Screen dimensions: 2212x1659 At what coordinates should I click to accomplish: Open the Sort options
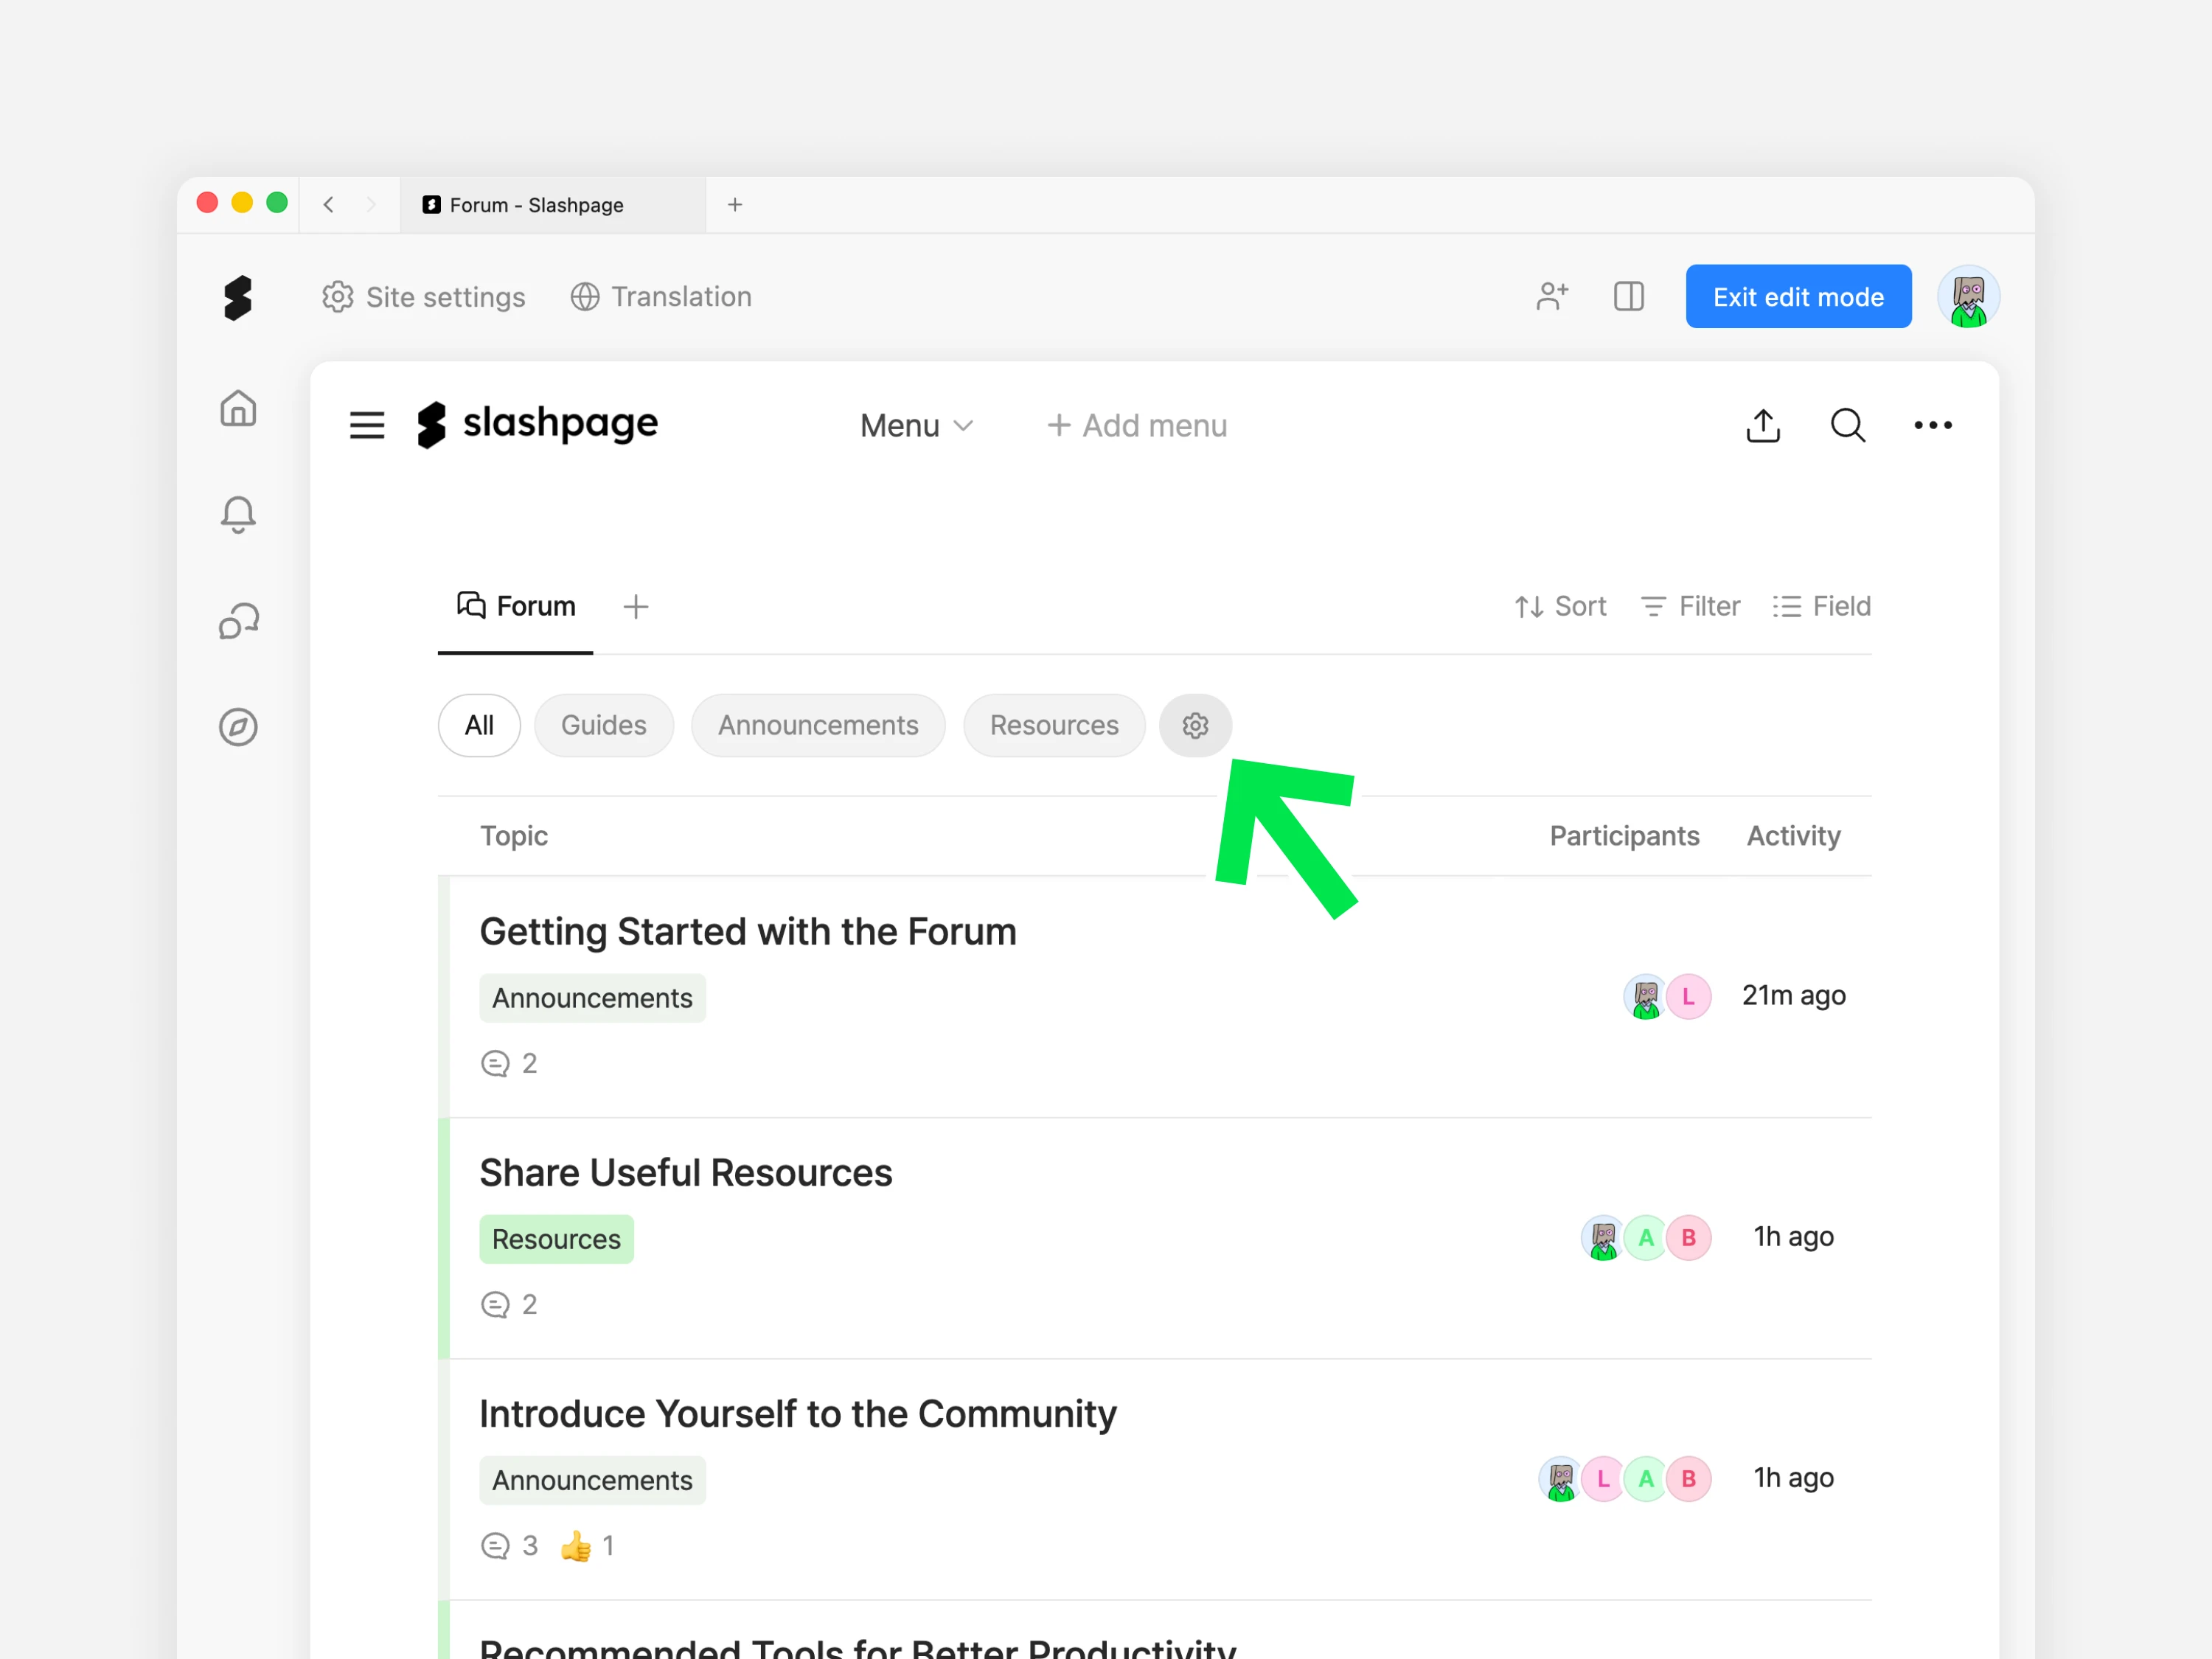point(1560,607)
